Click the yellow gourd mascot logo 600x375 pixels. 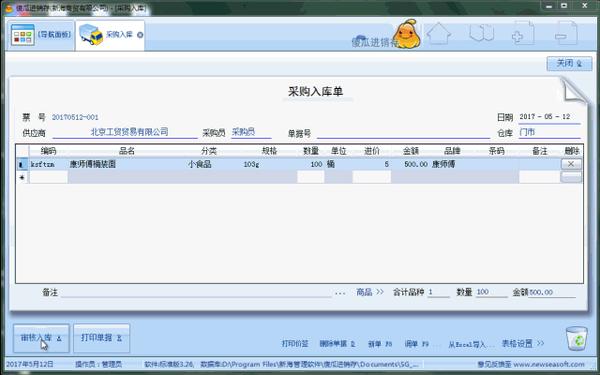407,34
